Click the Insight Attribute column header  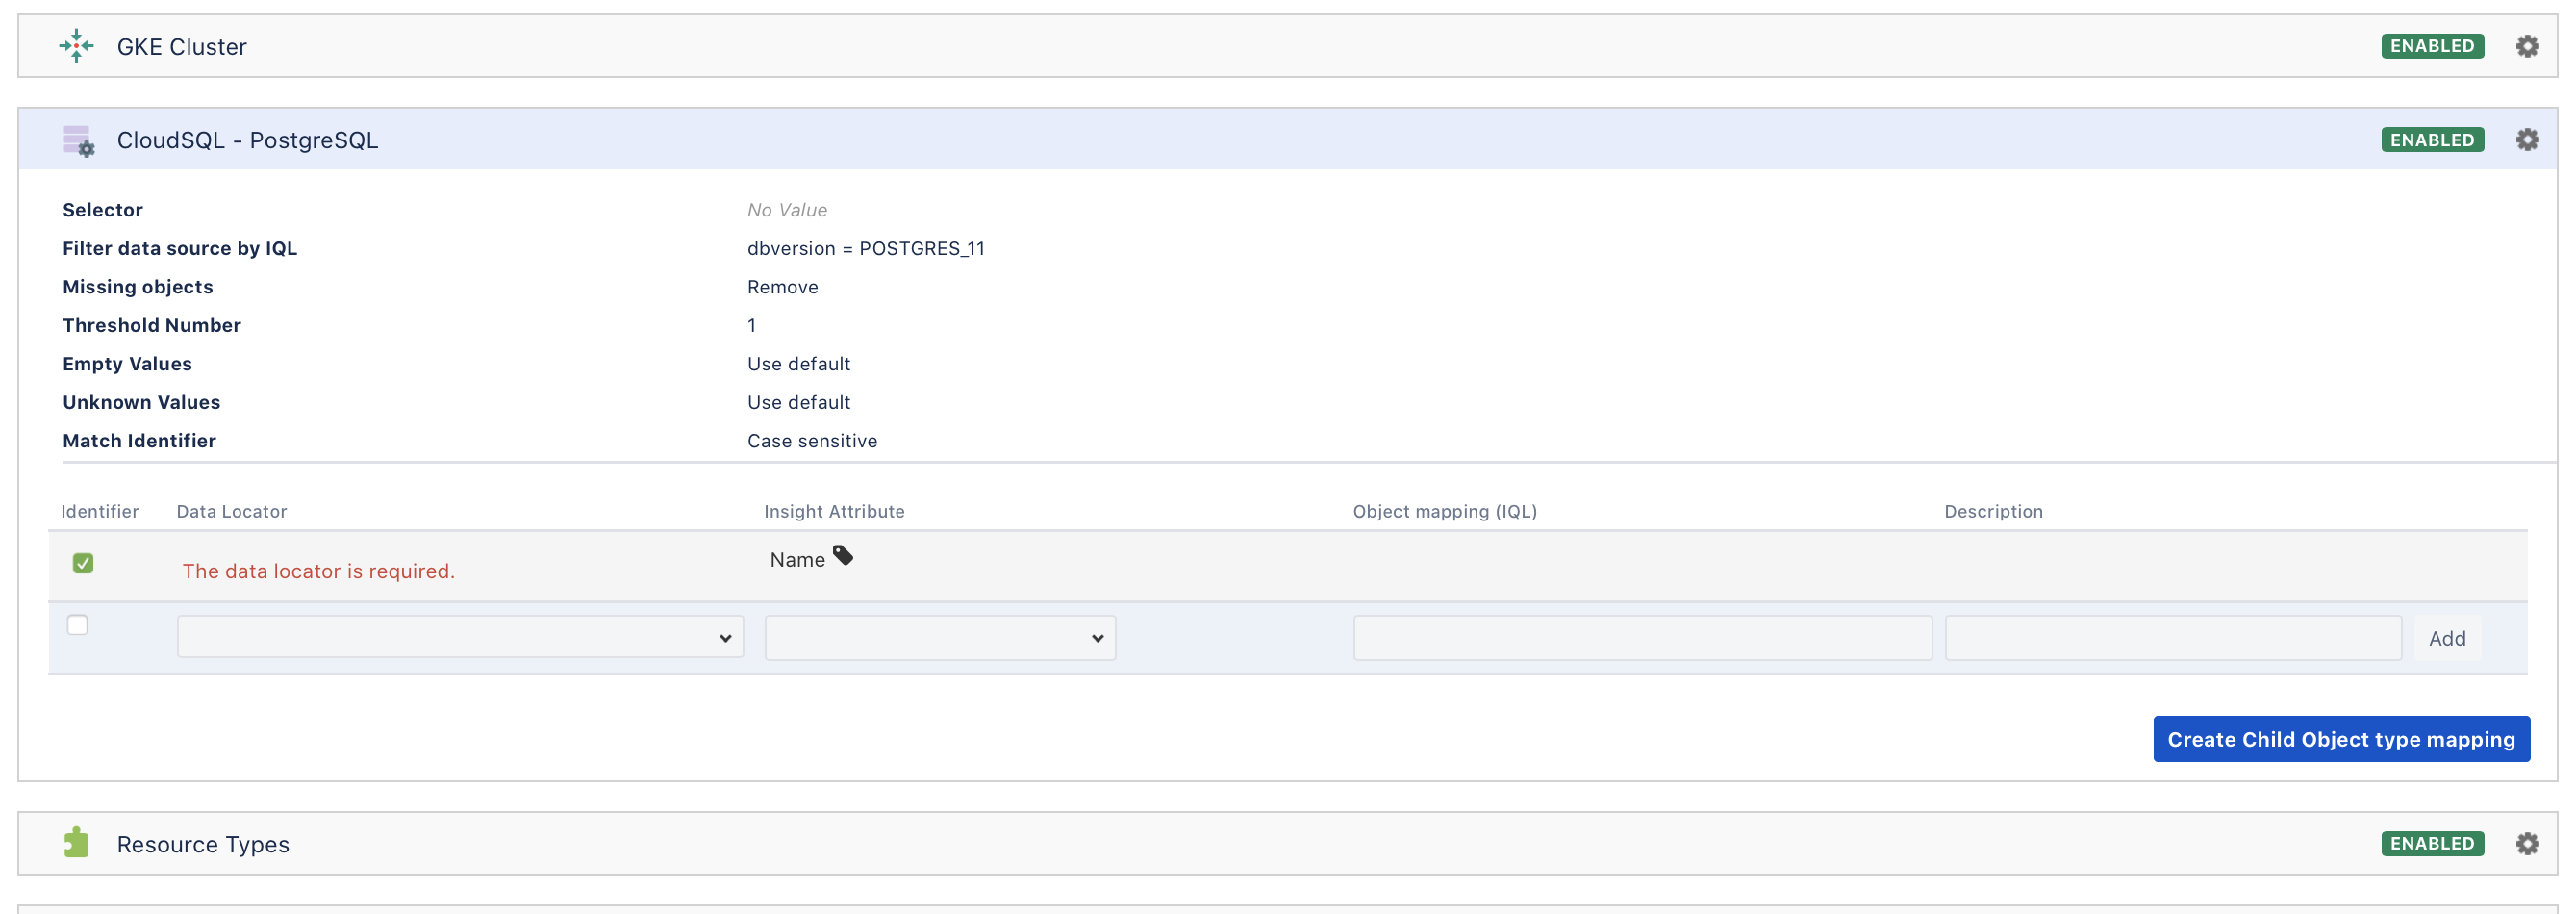(x=834, y=511)
